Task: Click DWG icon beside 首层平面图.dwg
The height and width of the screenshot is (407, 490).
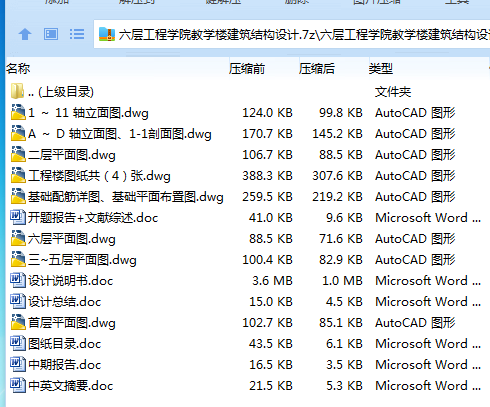Action: click(18, 322)
